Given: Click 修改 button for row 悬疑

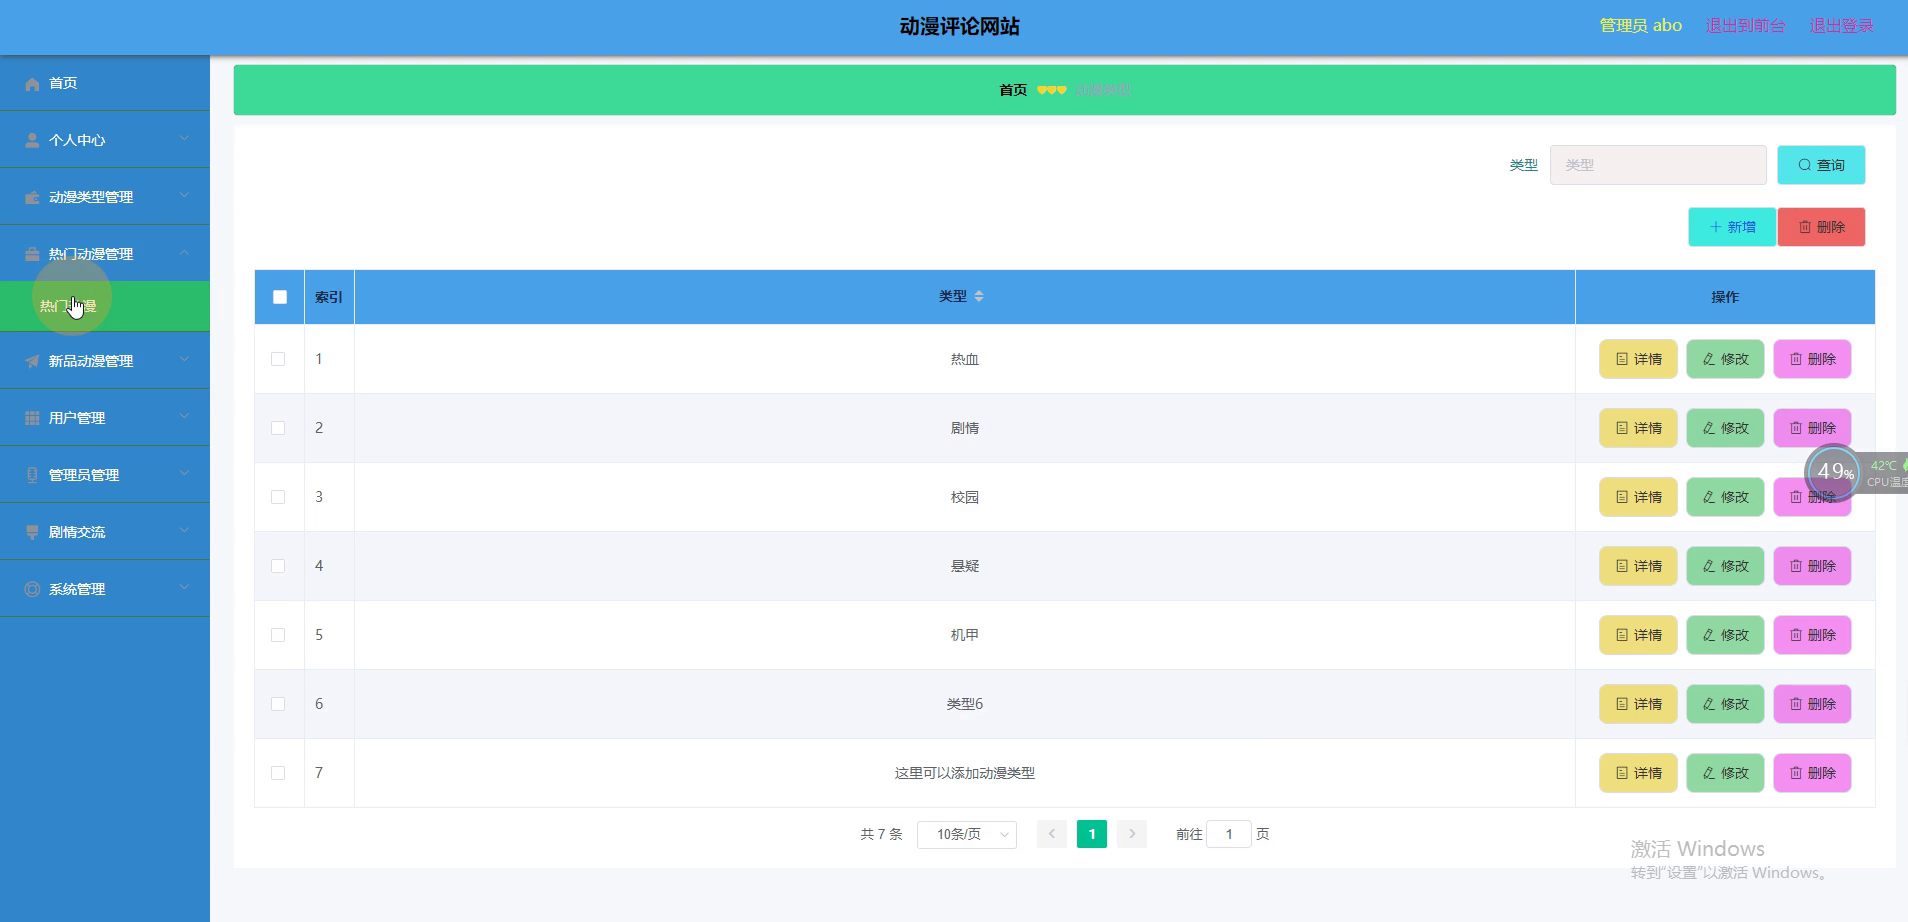Looking at the screenshot, I should 1725,566.
